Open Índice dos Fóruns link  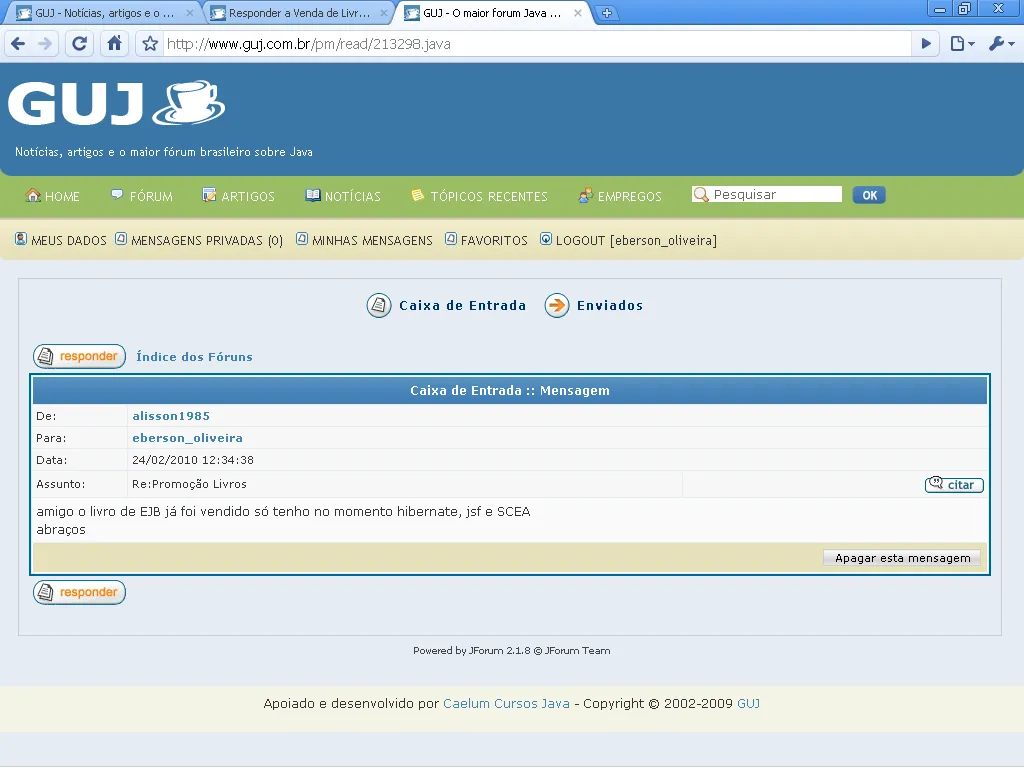pyautogui.click(x=194, y=357)
